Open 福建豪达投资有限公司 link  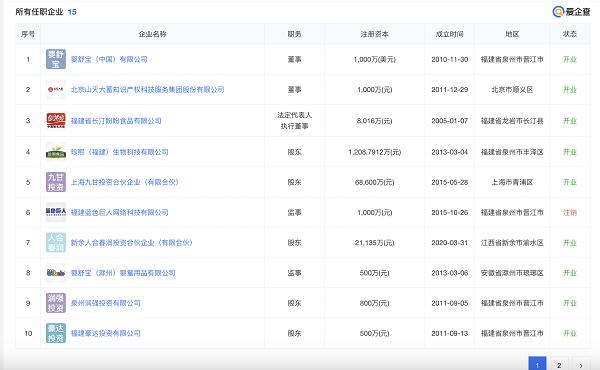point(106,333)
